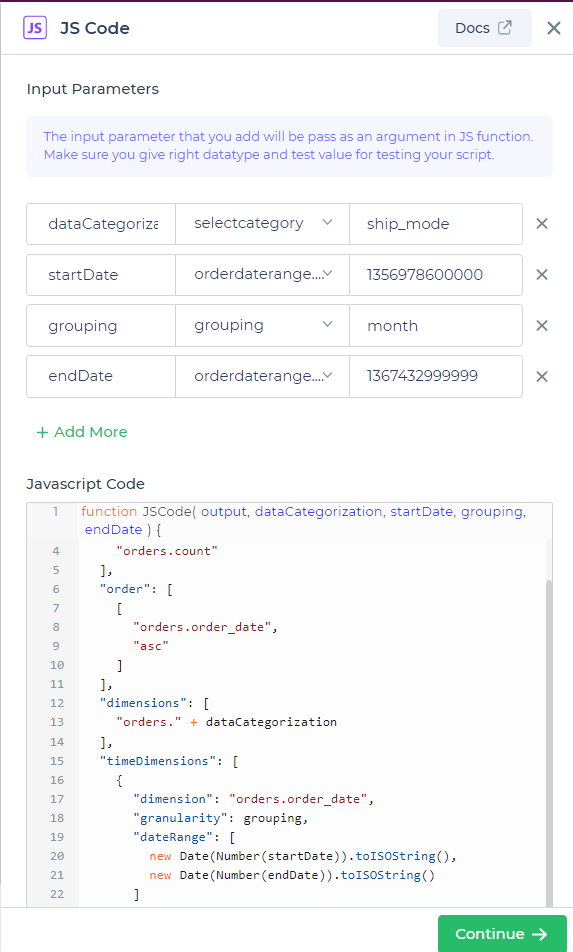Click the "granularity": grouping line
Viewport: 573px width, 952px height.
click(x=221, y=818)
